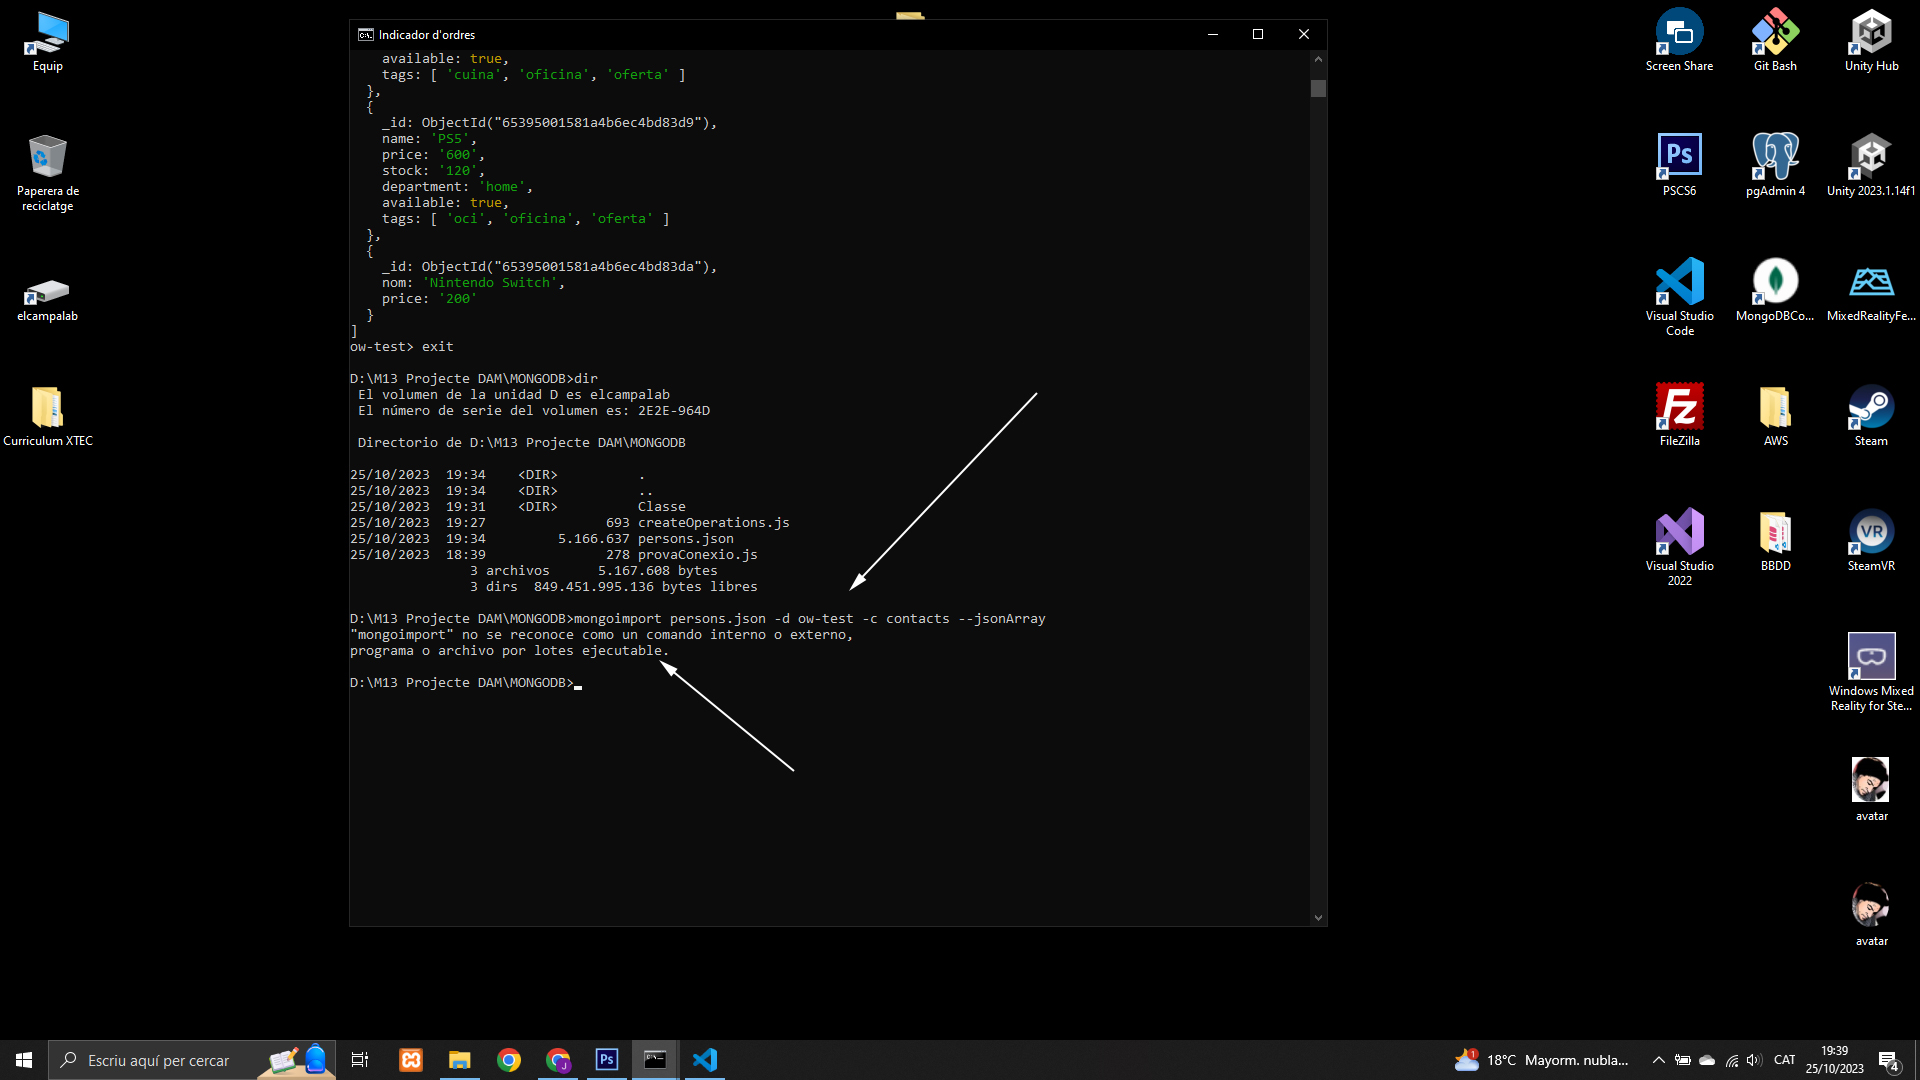1920x1080 pixels.
Task: Click the scroll up arrow in the console
Action: pyautogui.click(x=1318, y=59)
